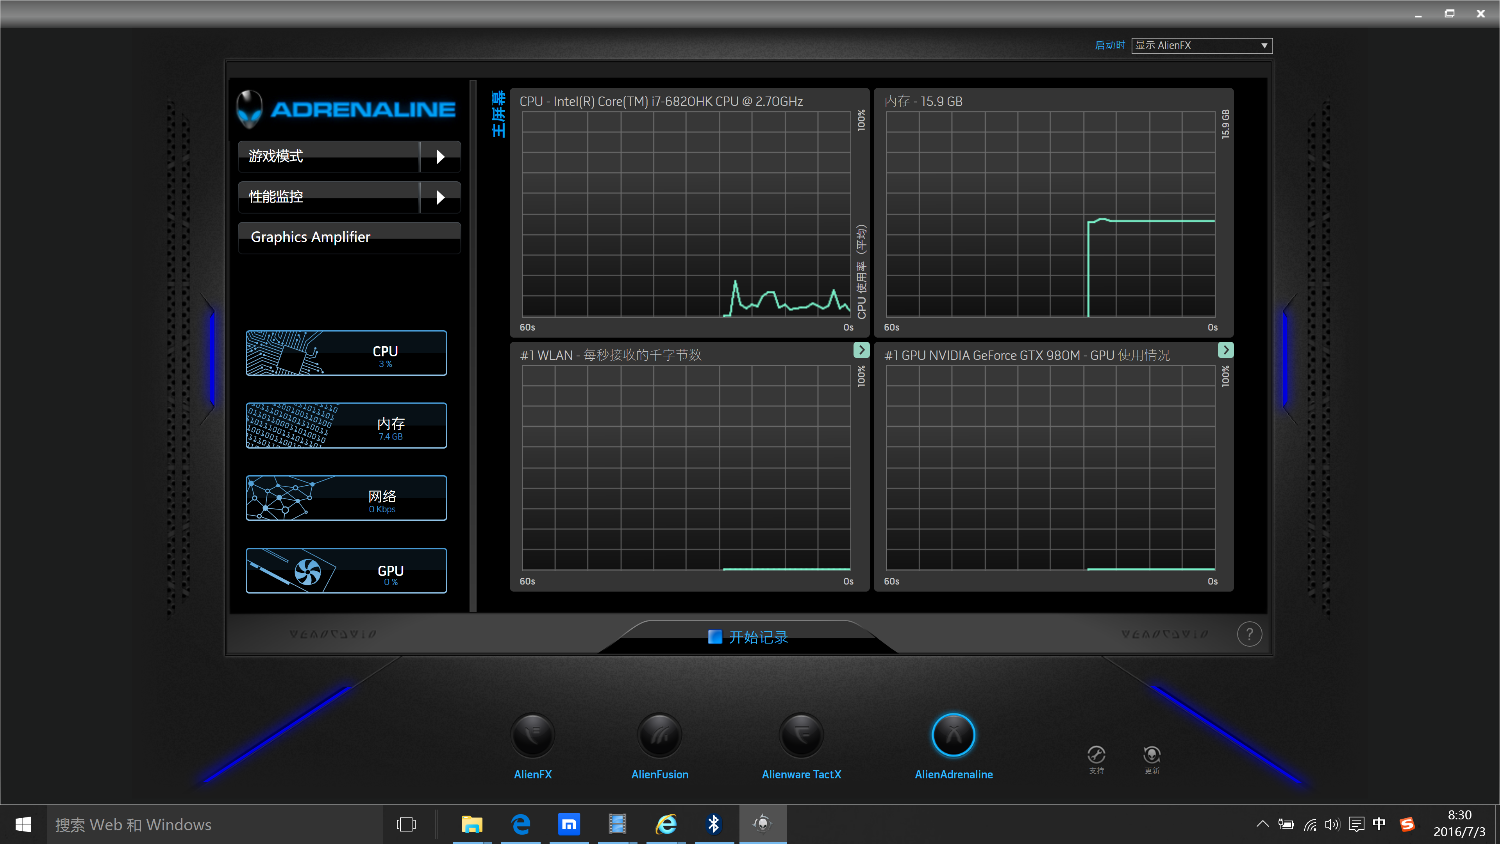Click the Adrenaline alien head logo
The height and width of the screenshot is (844, 1500).
[249, 109]
